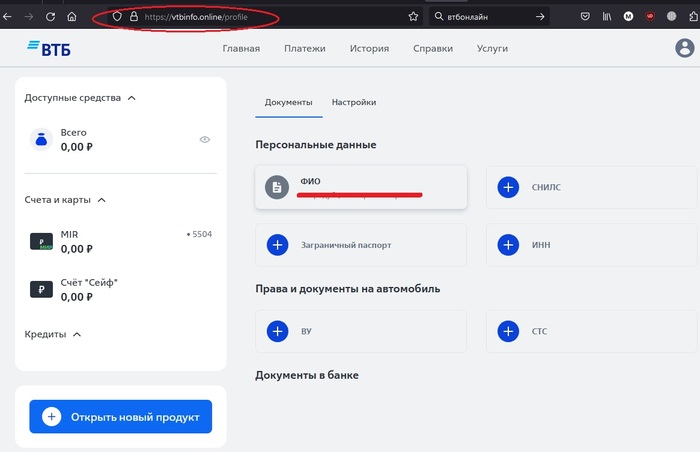Open the История menu item
700x452 pixels.
[369, 48]
